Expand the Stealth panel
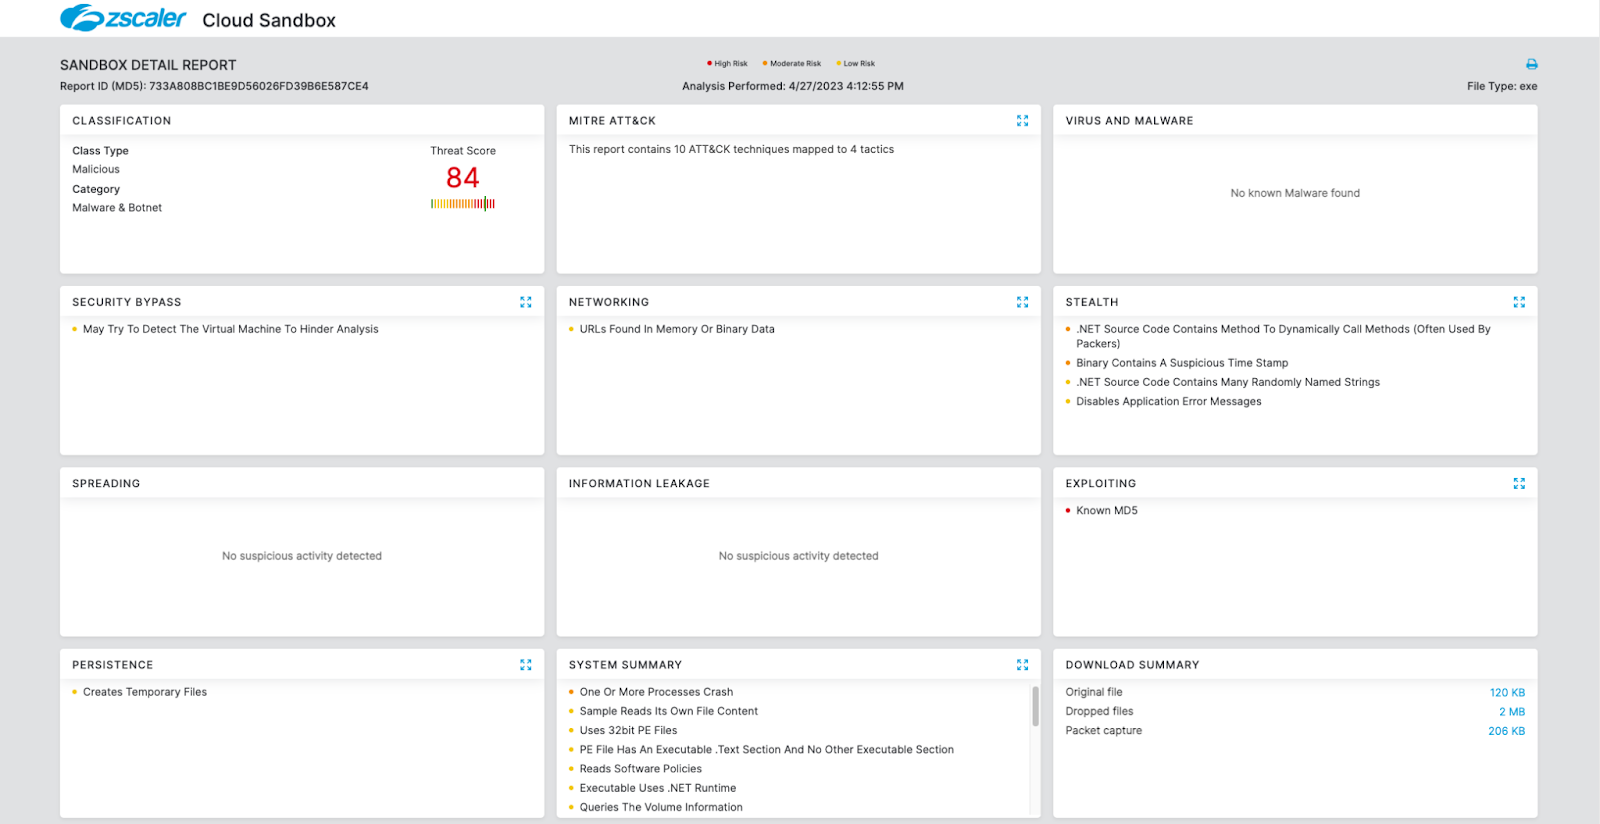The width and height of the screenshot is (1600, 824). 1519,302
